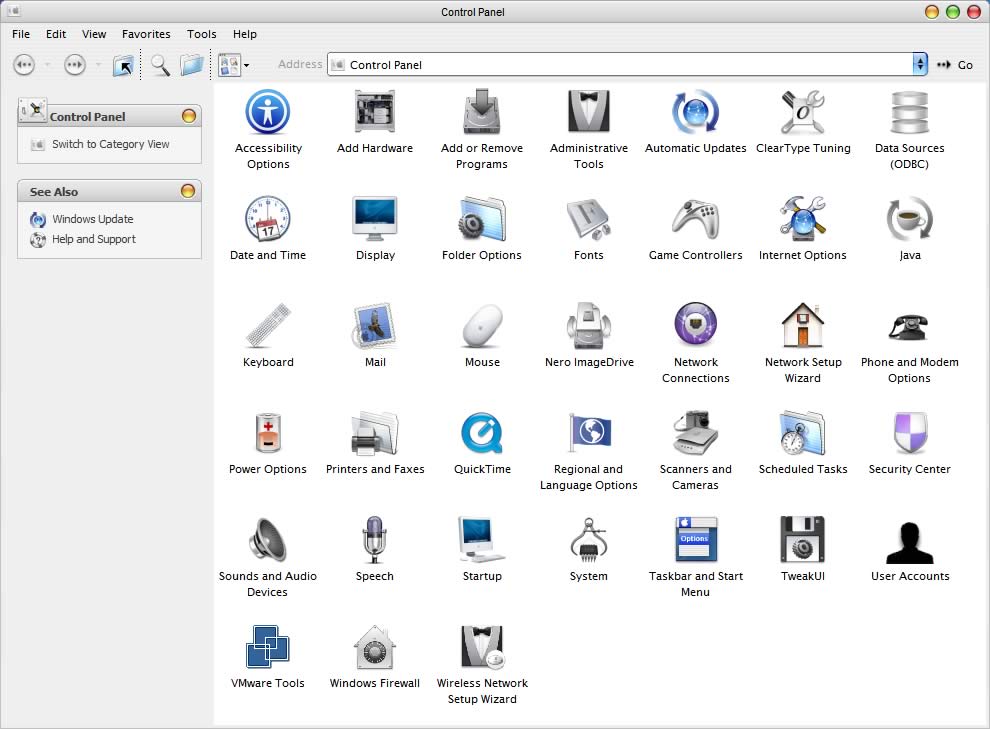The image size is (990, 729).
Task: Open Add Hardware applet
Action: (x=374, y=112)
